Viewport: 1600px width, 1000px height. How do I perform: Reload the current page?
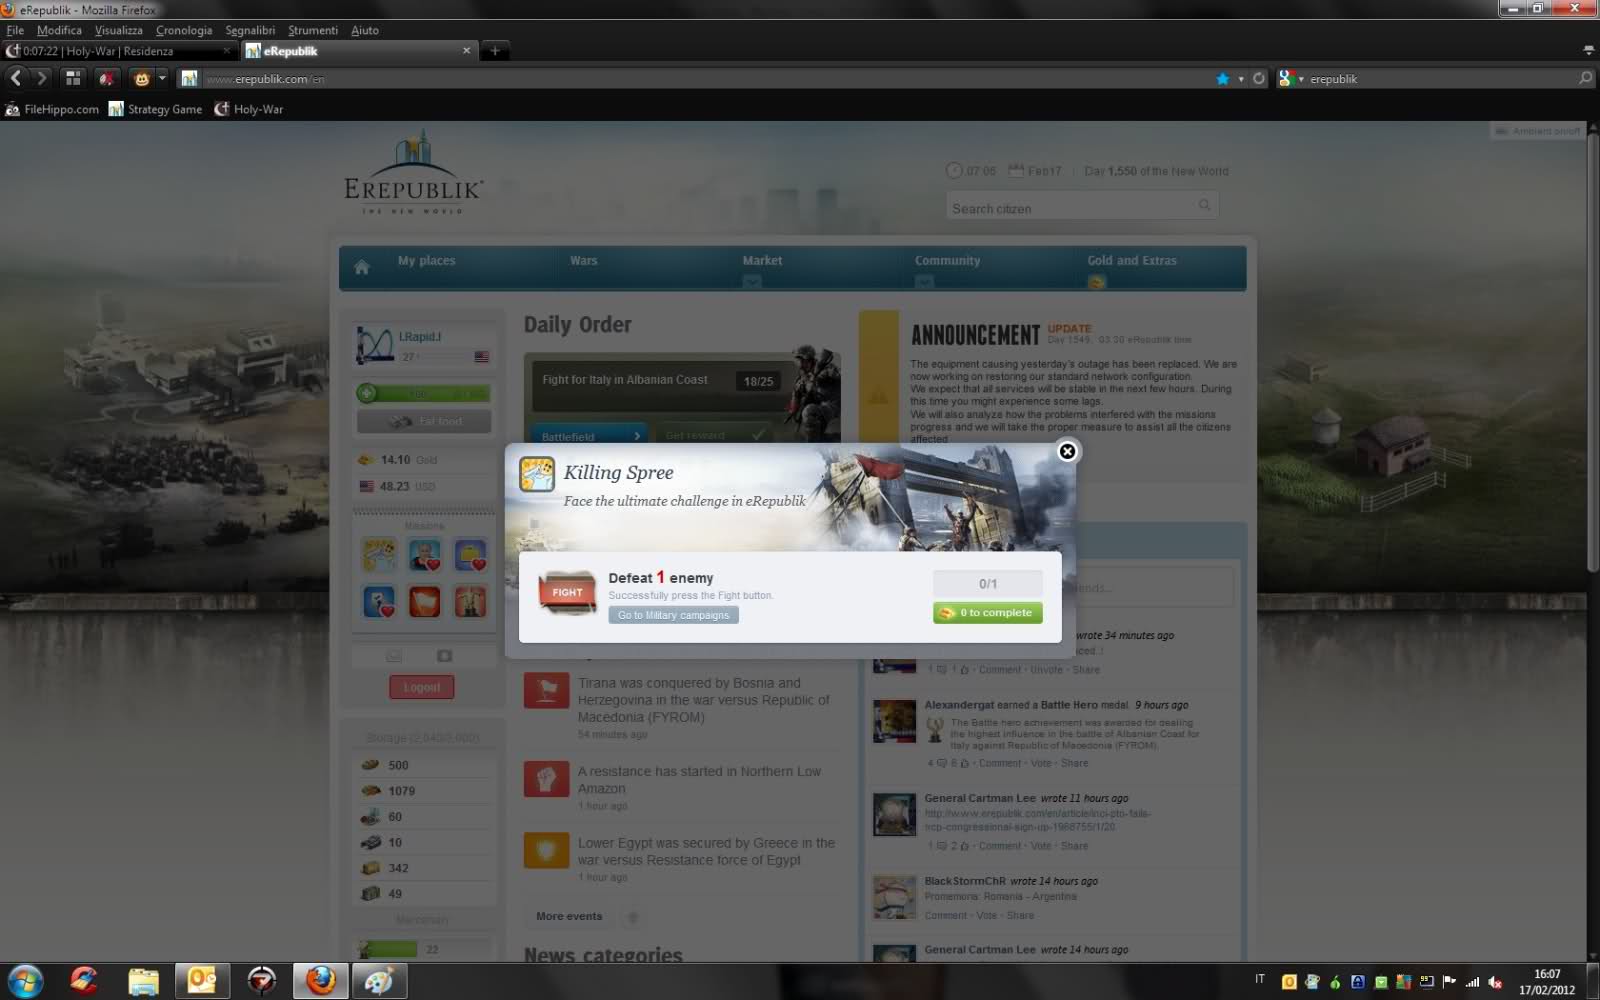[1259, 79]
